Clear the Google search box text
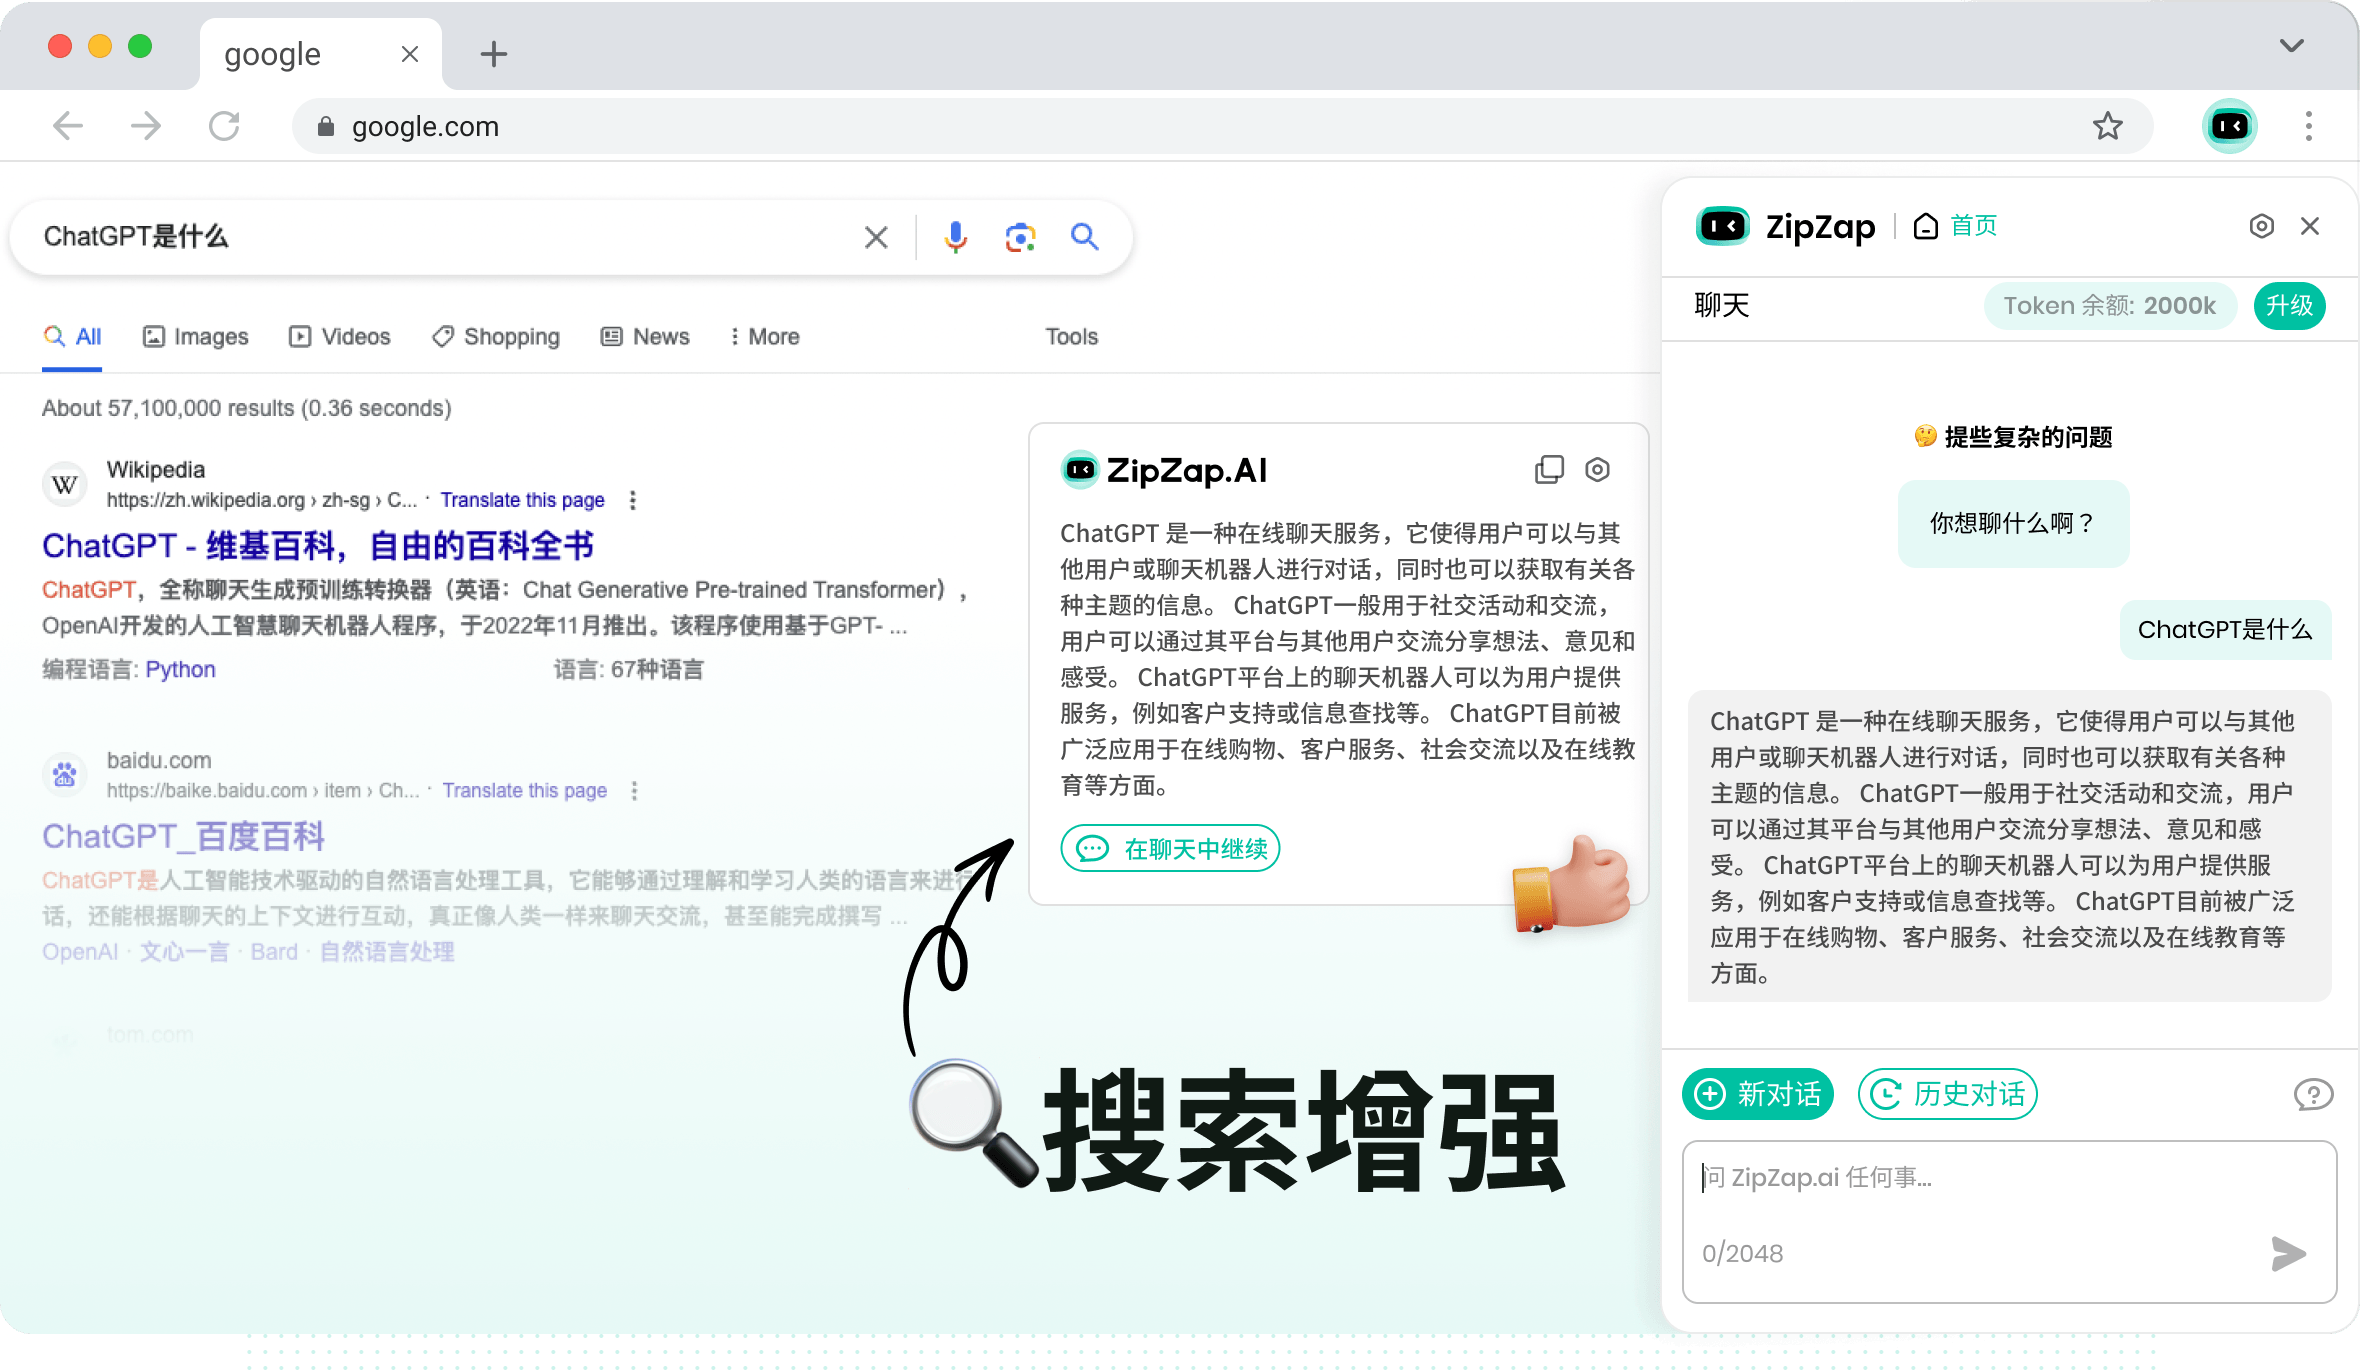The image size is (2360, 1370). click(876, 237)
